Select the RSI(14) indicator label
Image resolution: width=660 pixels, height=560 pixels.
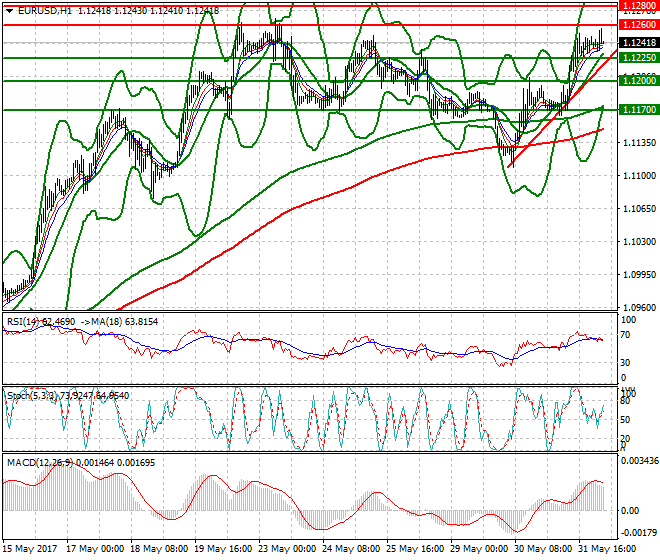tap(22, 322)
